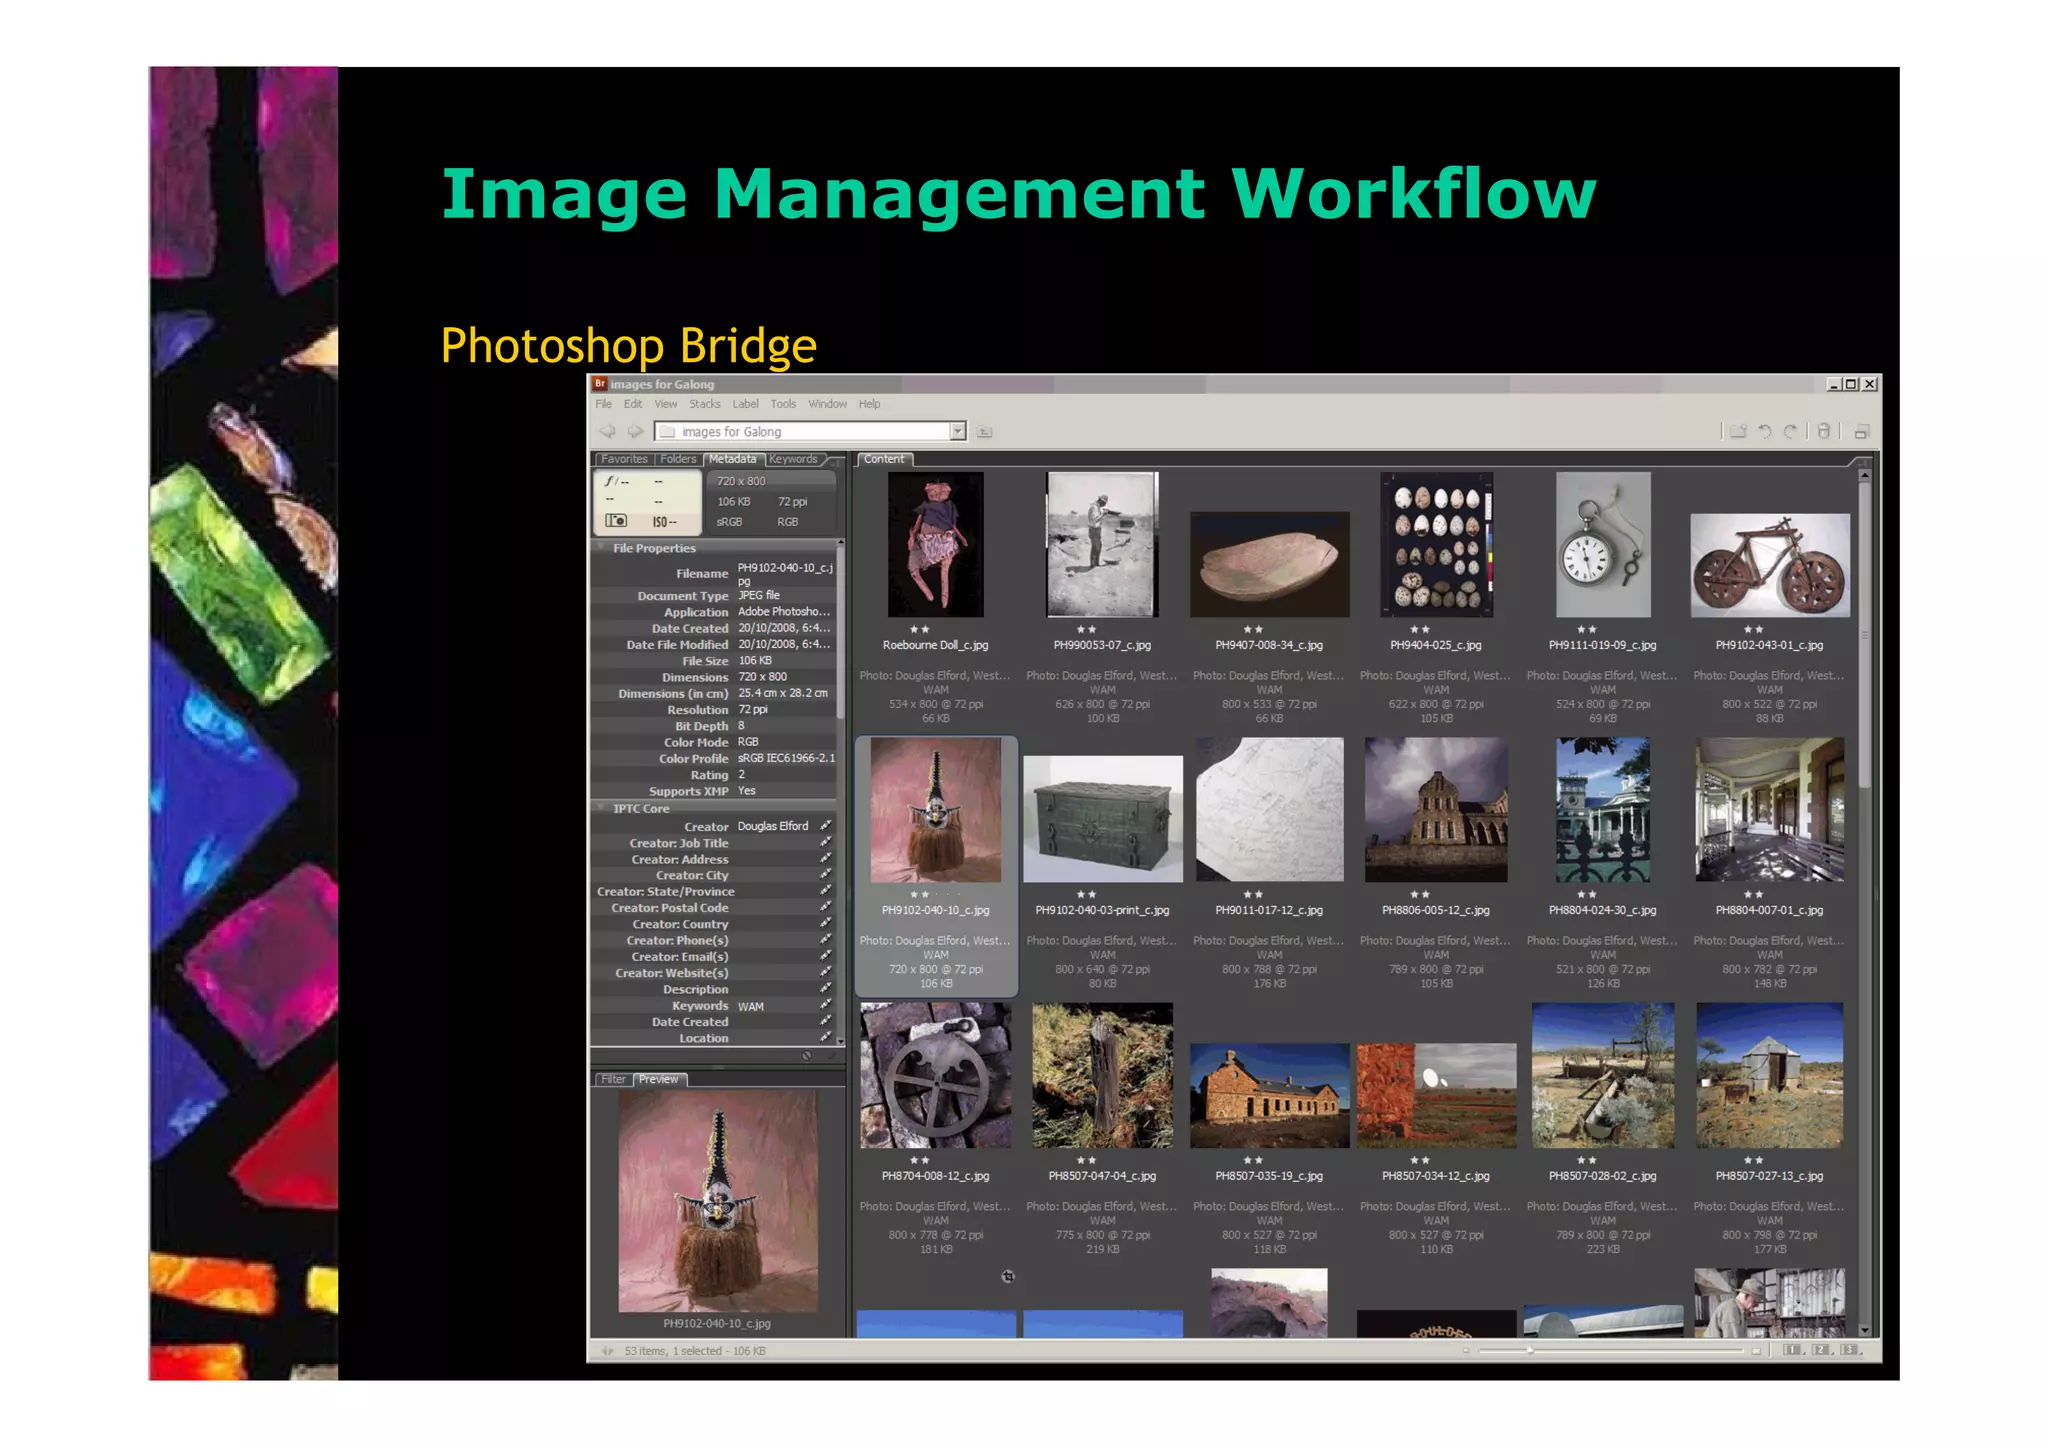
Task: Edit Location field pencil icon
Action: click(825, 1038)
